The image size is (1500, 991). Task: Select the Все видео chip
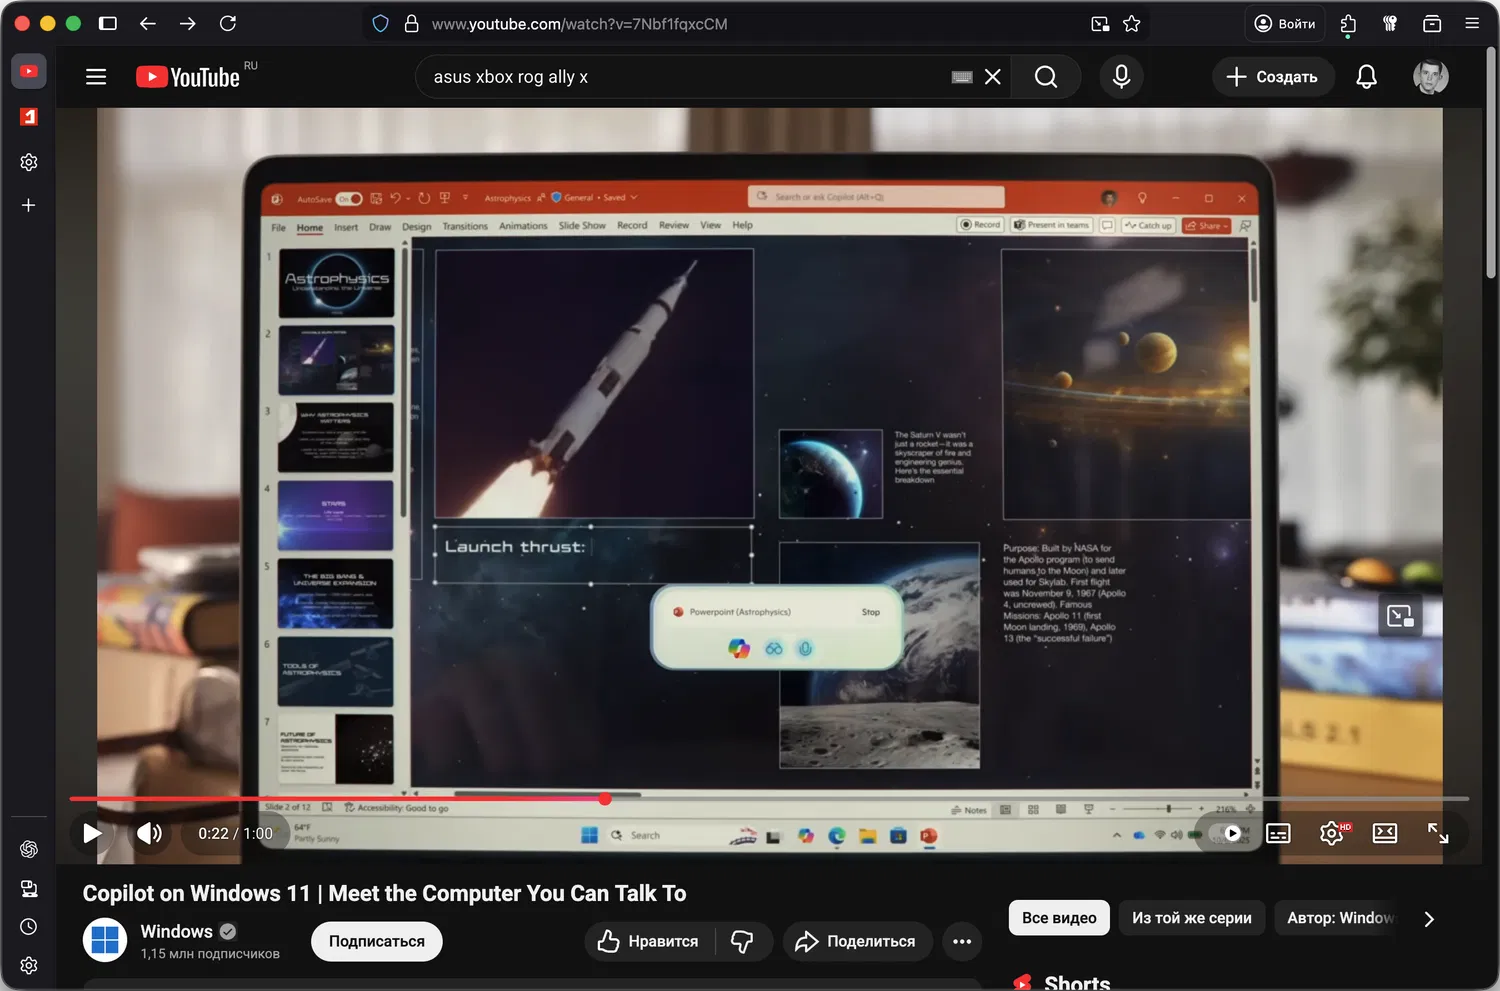pos(1059,918)
